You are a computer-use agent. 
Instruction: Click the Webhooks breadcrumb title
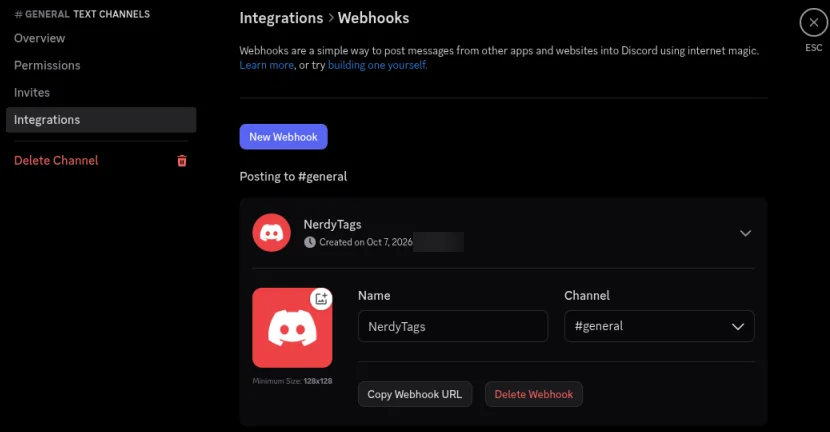tap(374, 18)
